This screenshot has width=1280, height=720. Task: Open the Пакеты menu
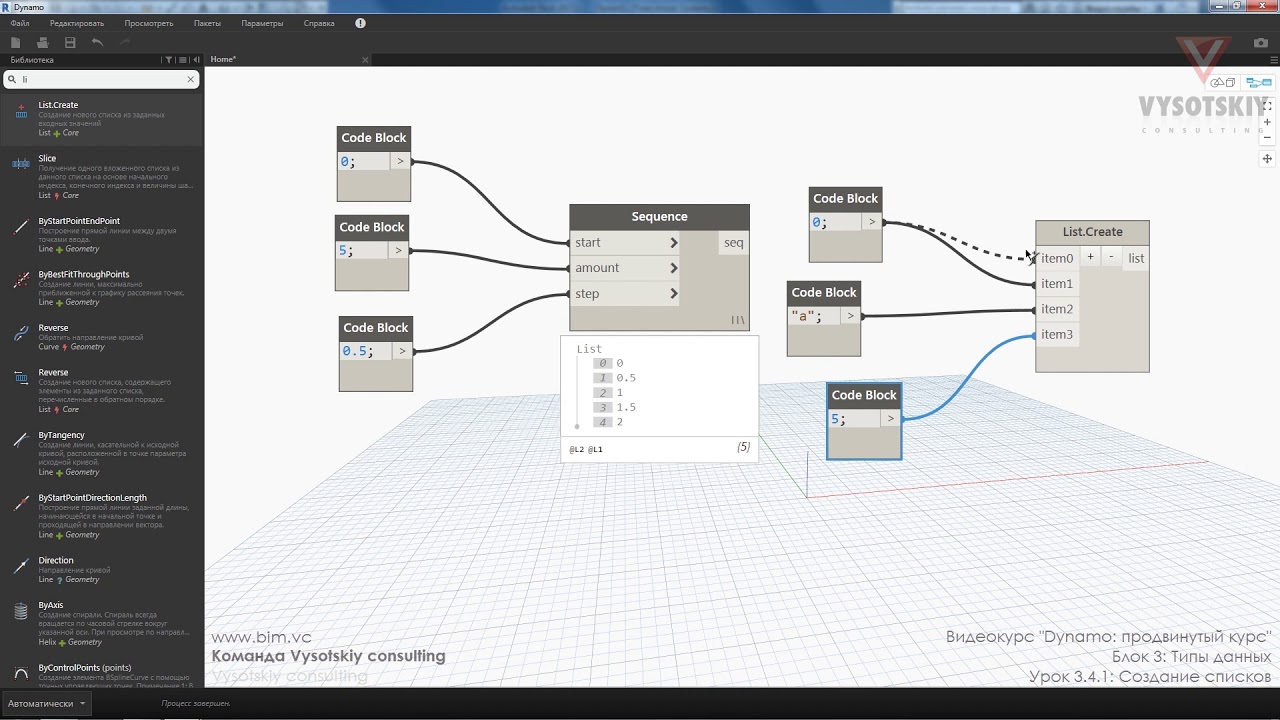[x=207, y=23]
